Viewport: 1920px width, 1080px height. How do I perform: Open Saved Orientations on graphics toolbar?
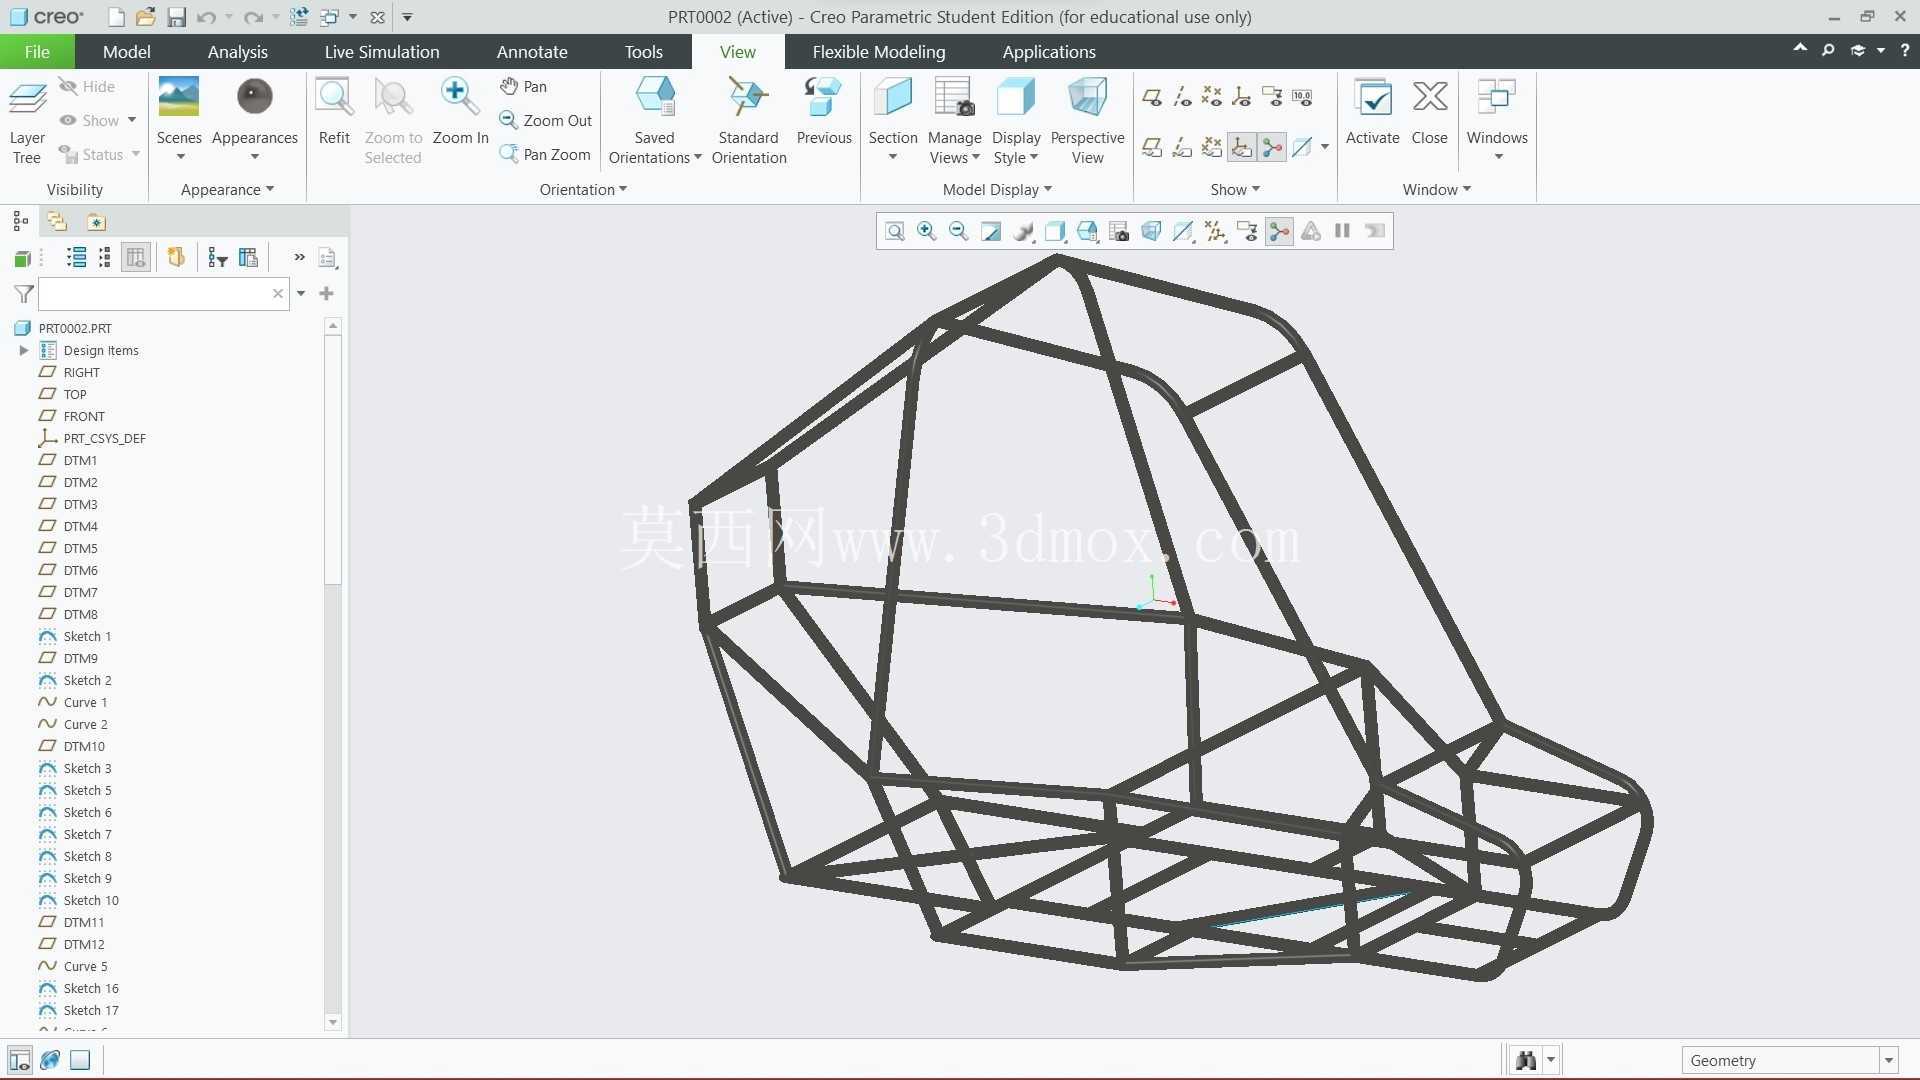click(1087, 232)
